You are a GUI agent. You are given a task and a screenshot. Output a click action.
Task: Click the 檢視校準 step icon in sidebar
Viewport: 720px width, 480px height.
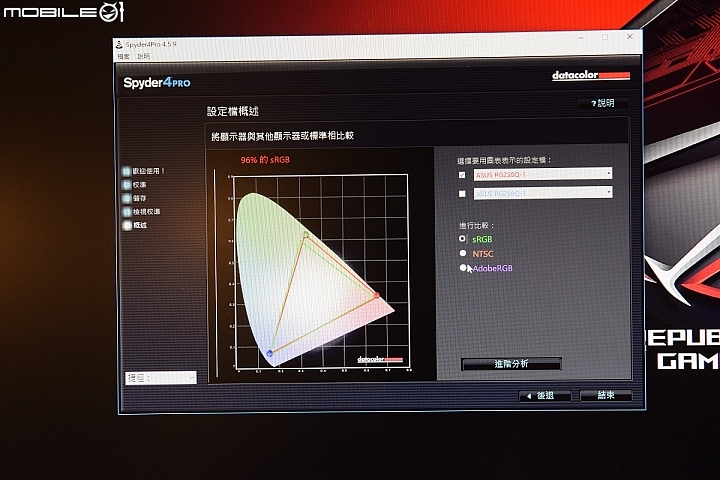tap(127, 212)
